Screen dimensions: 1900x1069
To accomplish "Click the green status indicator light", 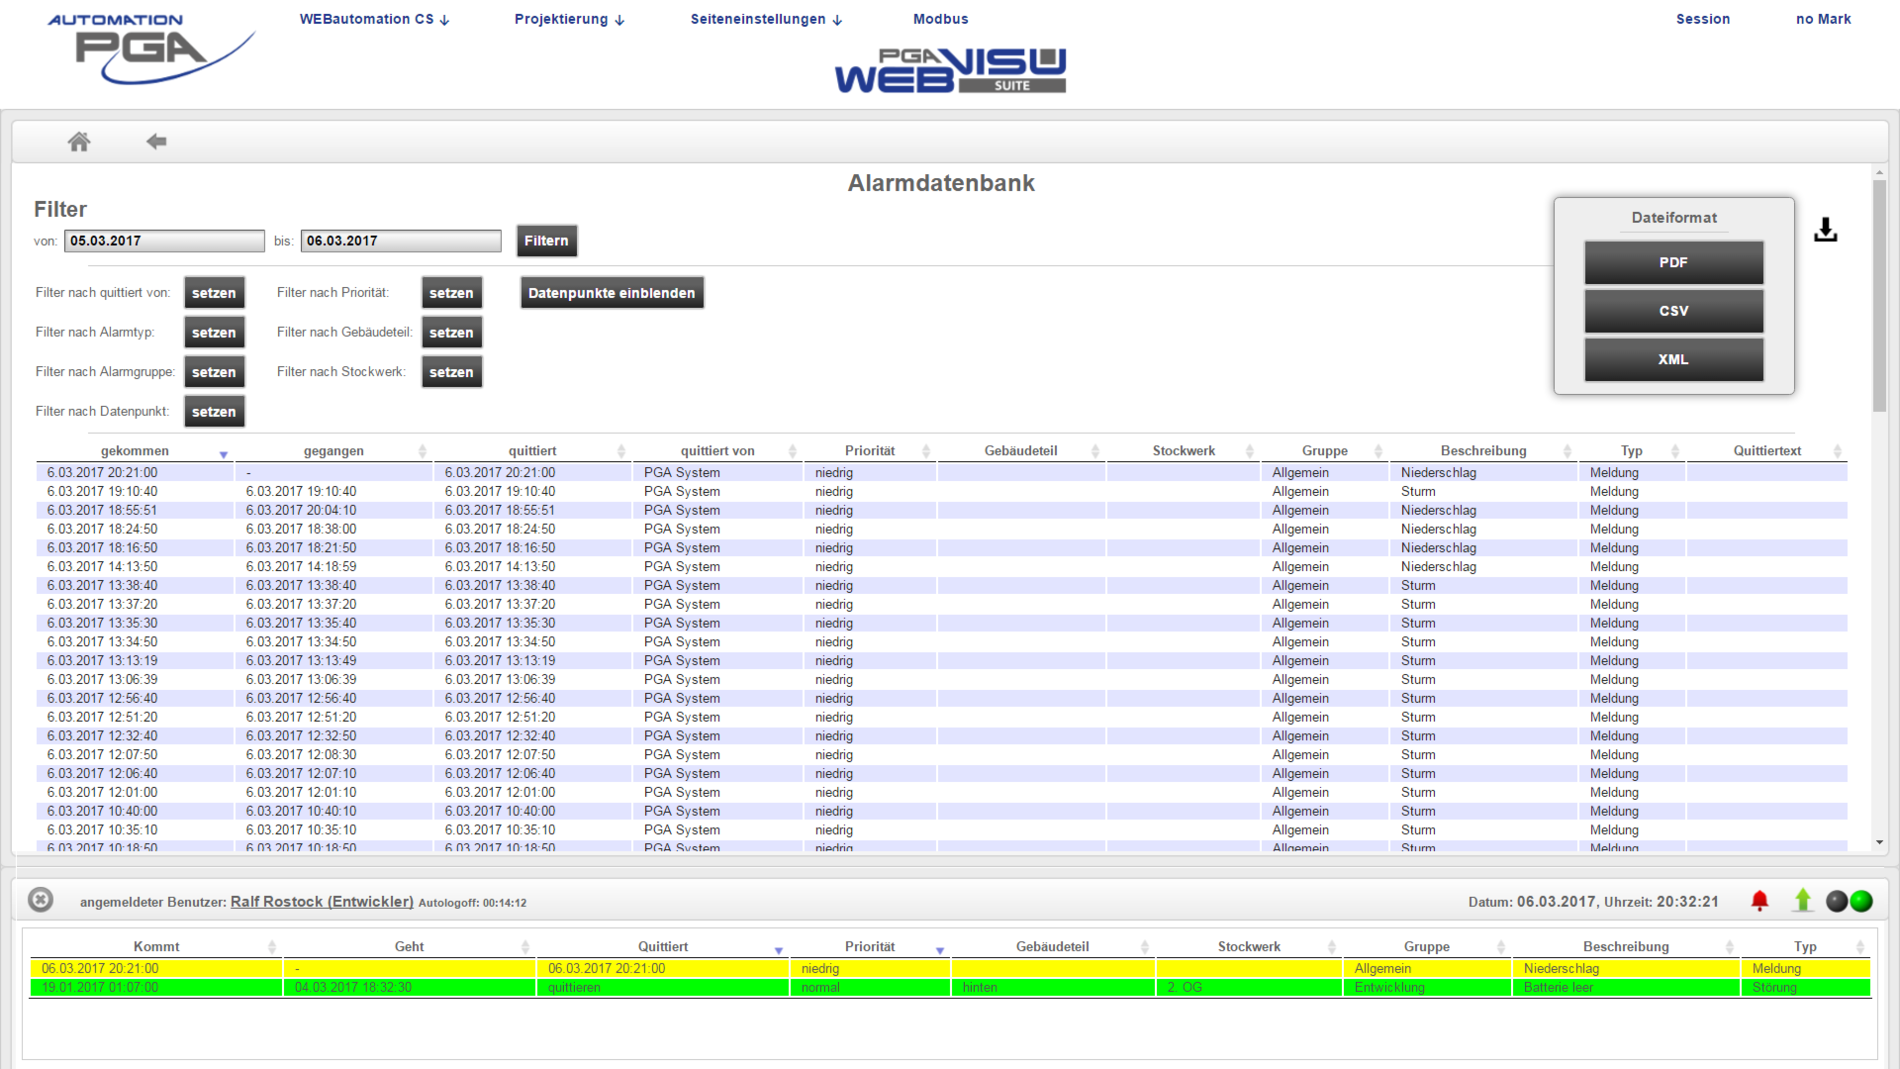I will [1861, 901].
